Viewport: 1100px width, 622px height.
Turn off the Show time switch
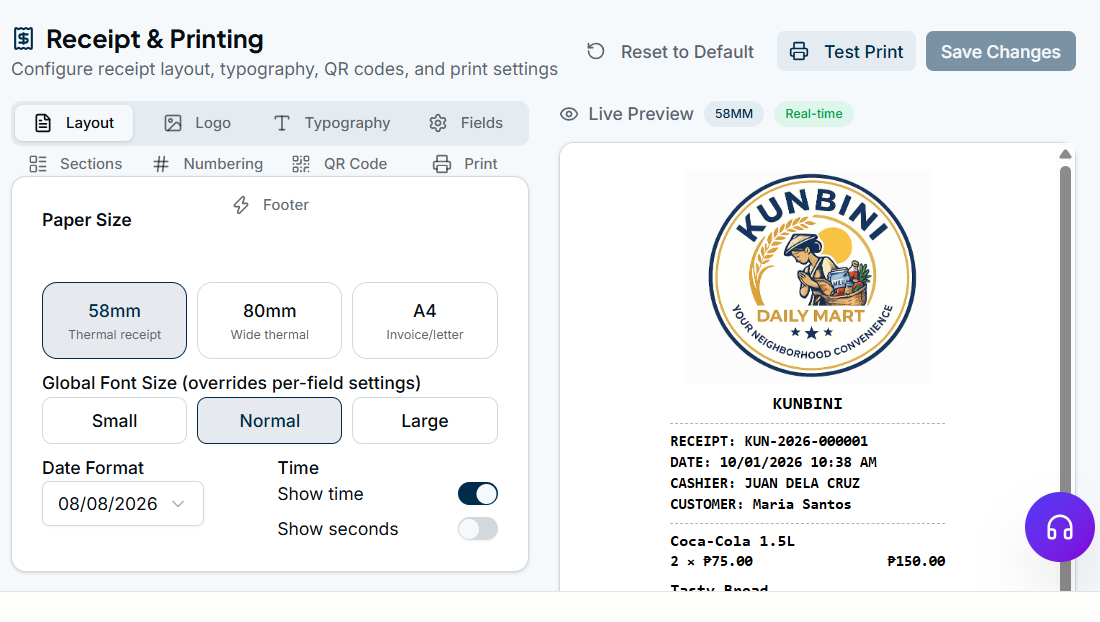[478, 494]
